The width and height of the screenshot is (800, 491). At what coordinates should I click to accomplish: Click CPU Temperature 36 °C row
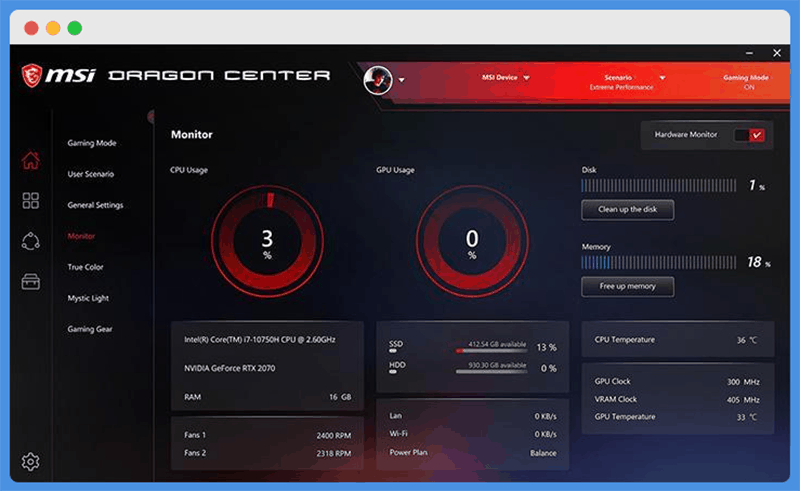(x=677, y=340)
